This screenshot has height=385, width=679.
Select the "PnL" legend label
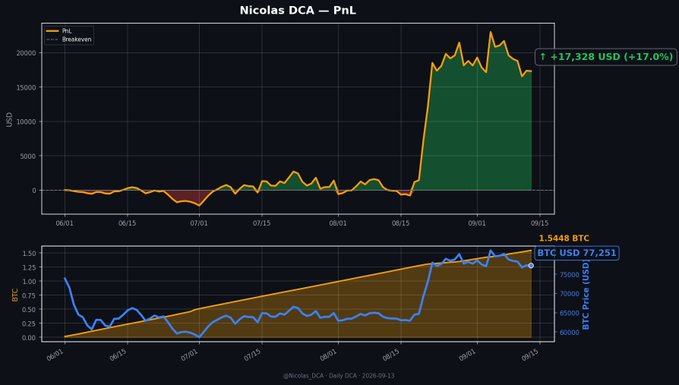click(x=67, y=31)
